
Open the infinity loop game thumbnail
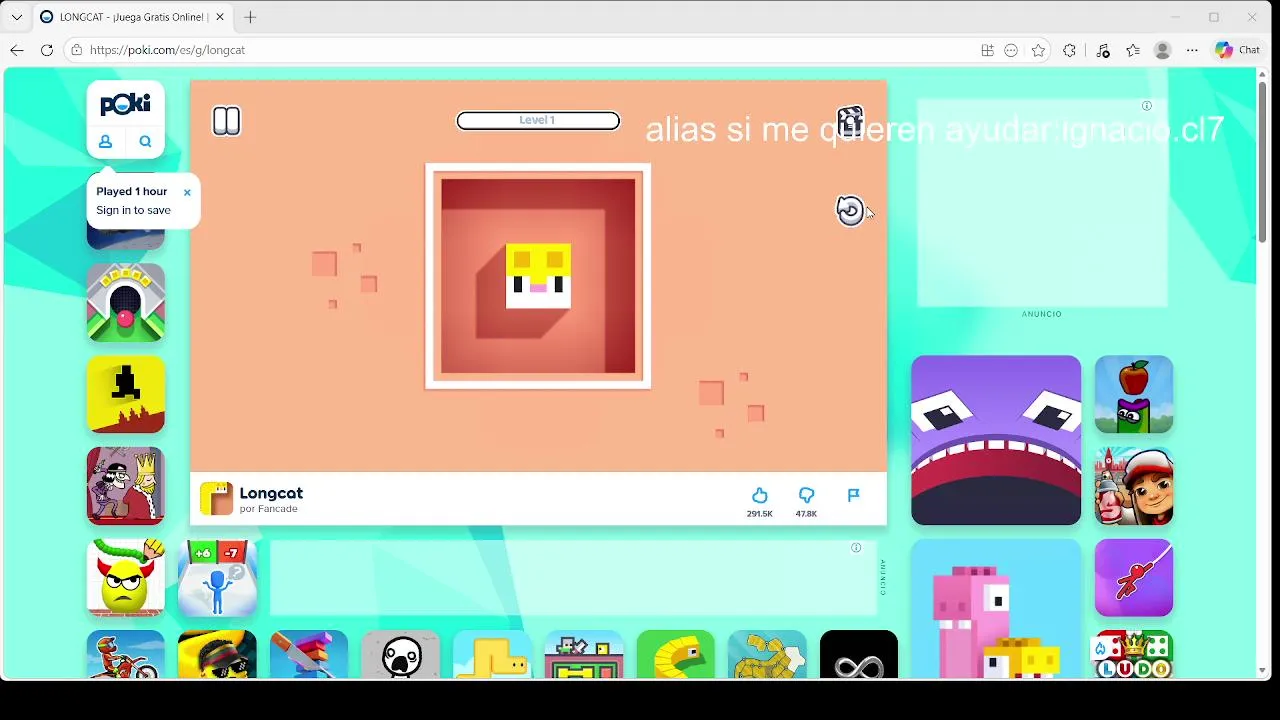point(859,656)
